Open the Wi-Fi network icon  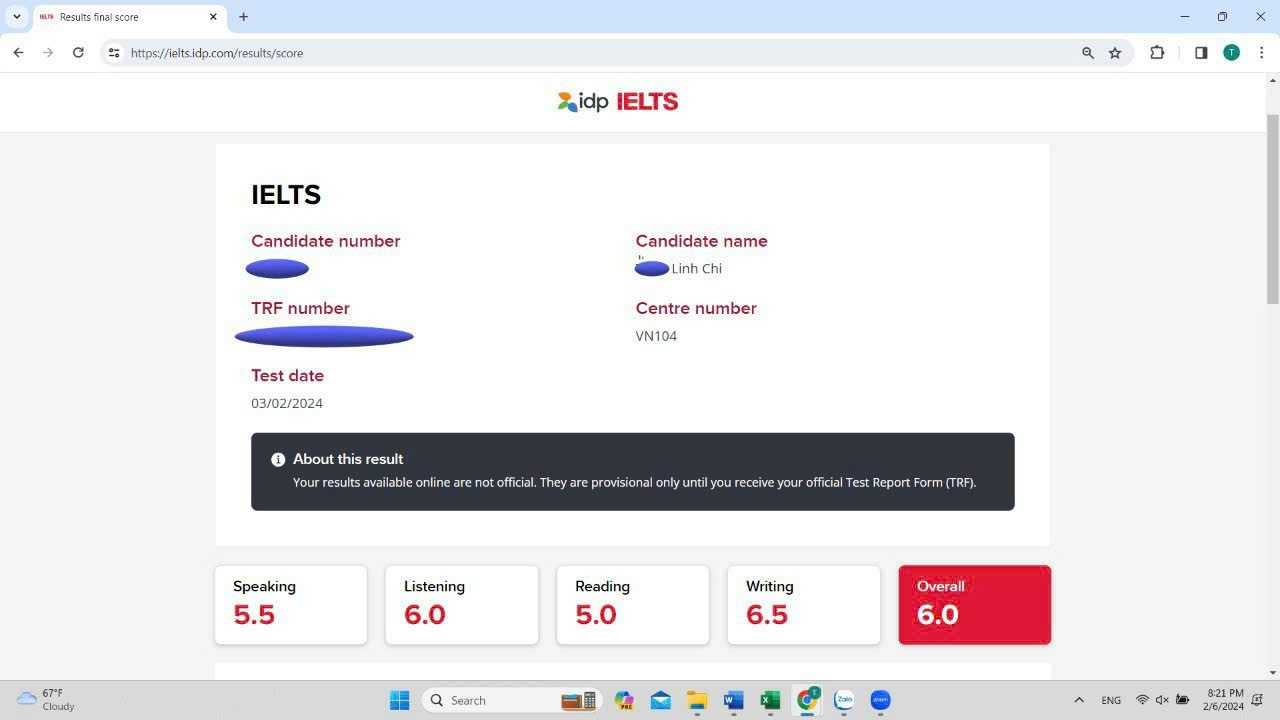point(1142,700)
